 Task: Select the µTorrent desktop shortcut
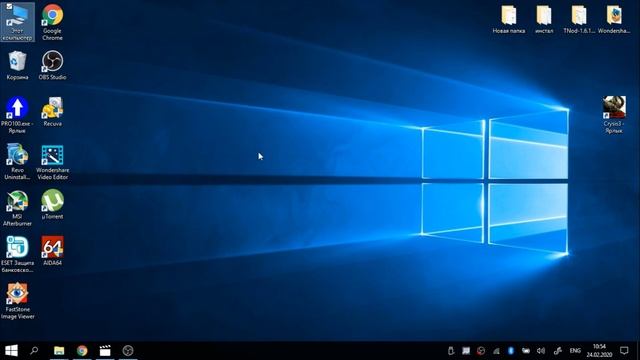point(52,204)
